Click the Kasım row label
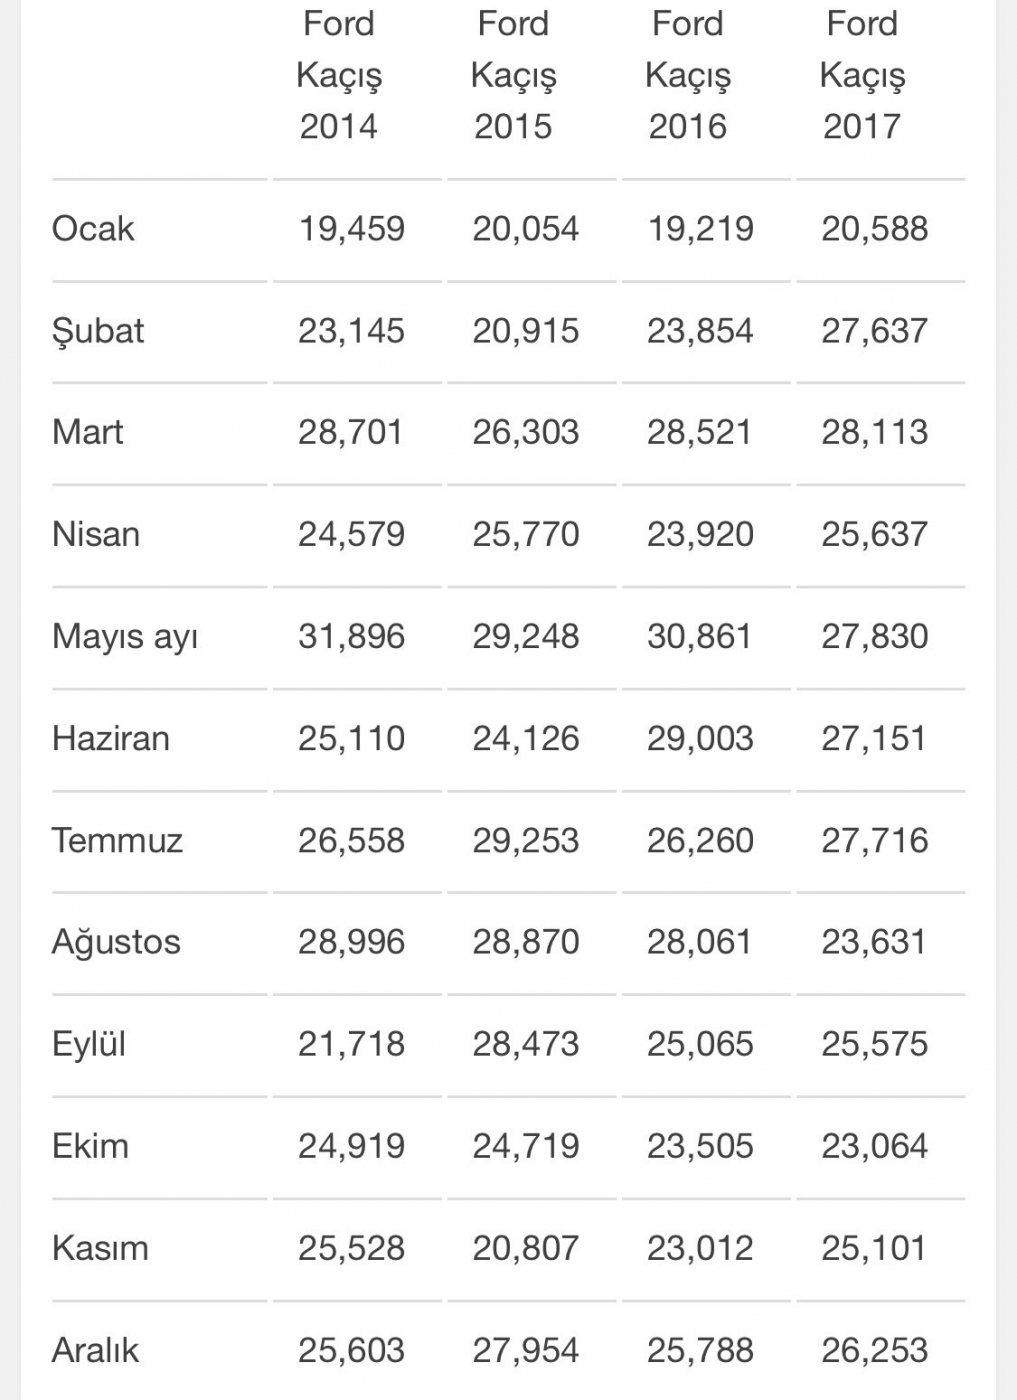 pos(100,1248)
